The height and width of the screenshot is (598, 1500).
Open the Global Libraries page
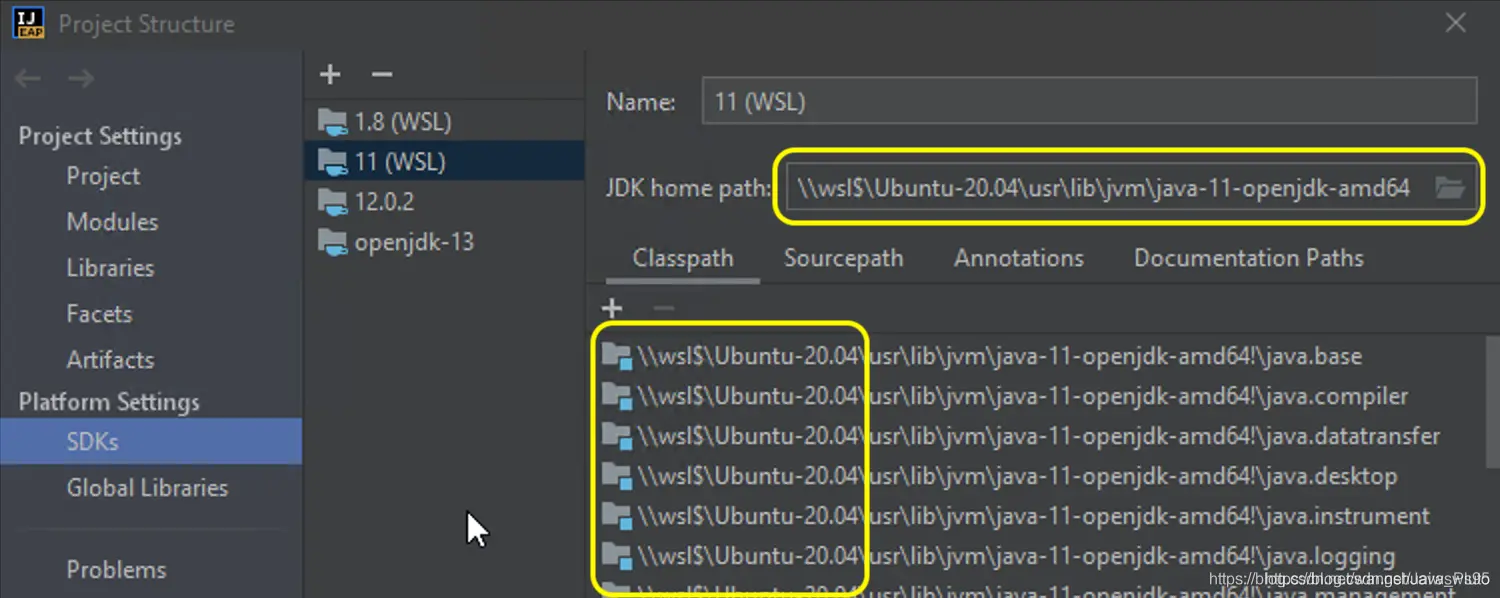(147, 488)
